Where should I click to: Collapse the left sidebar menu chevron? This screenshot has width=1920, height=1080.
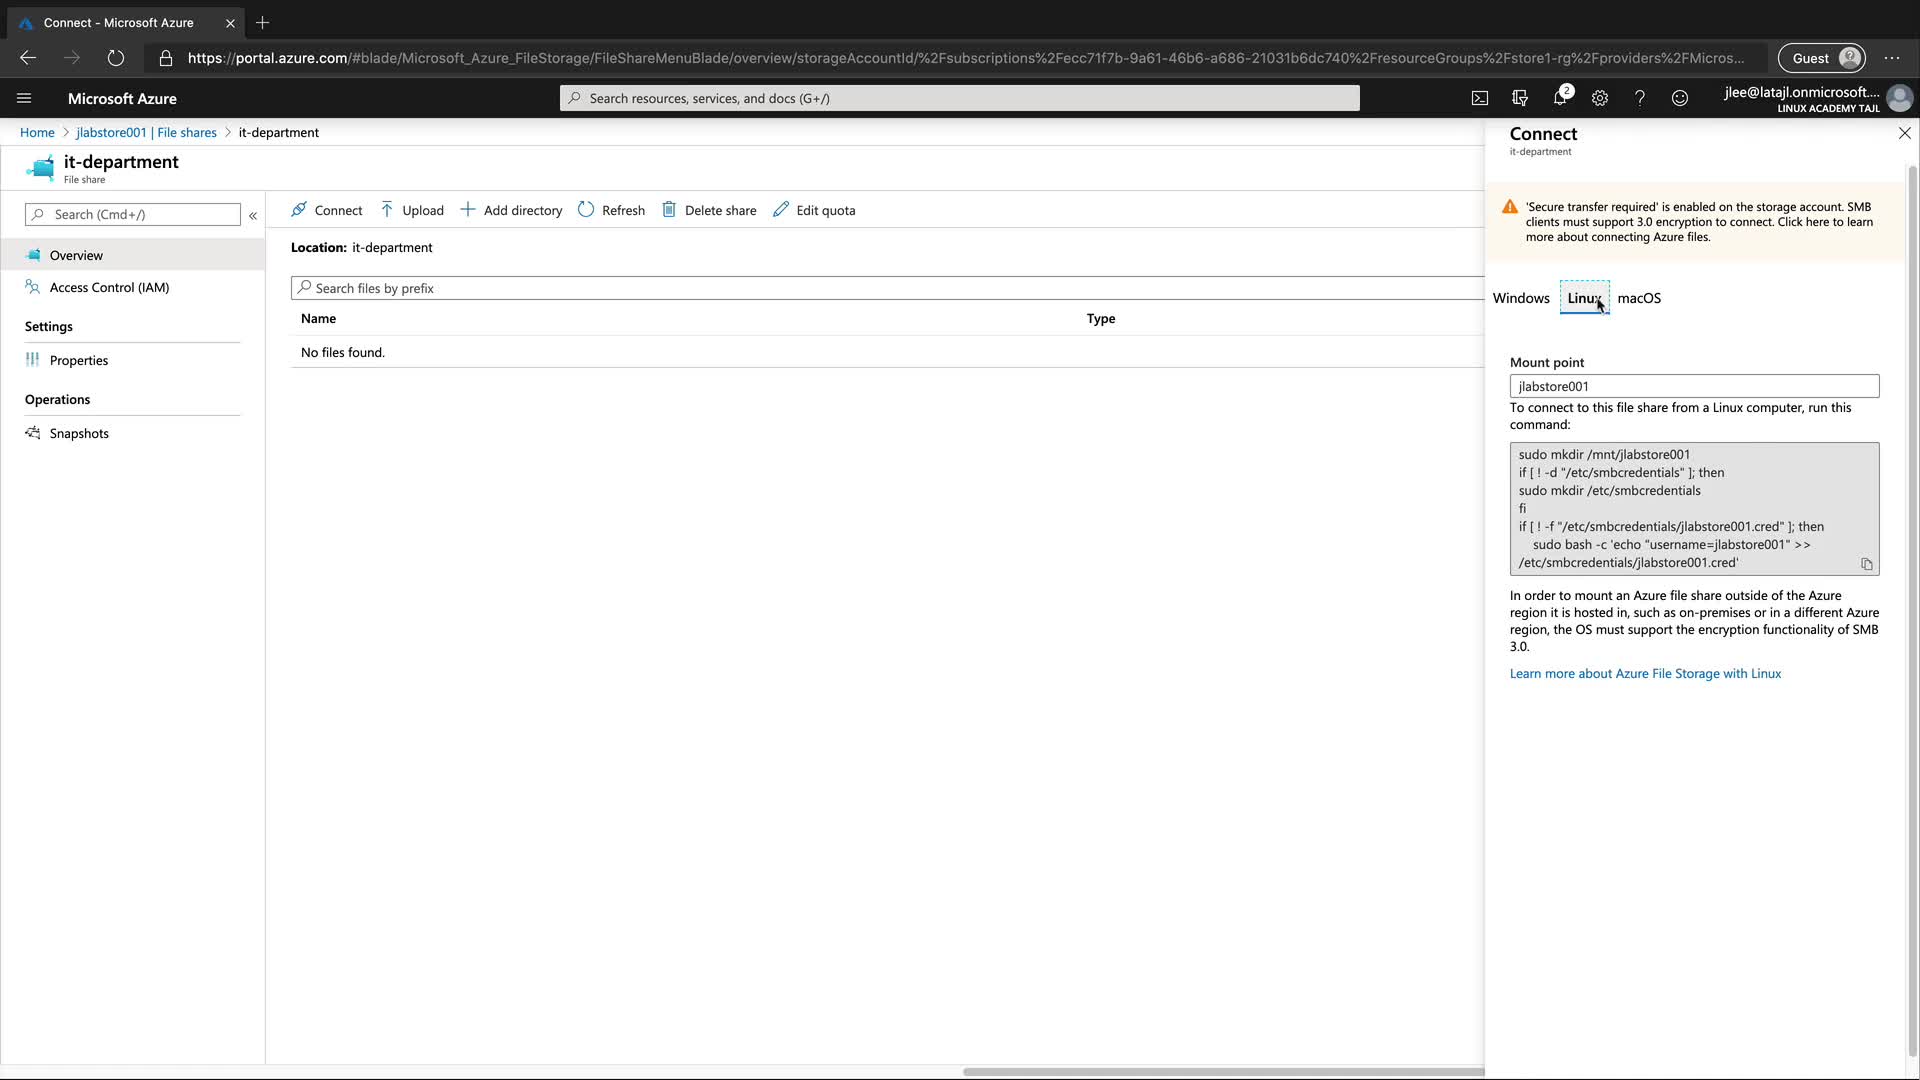[253, 215]
